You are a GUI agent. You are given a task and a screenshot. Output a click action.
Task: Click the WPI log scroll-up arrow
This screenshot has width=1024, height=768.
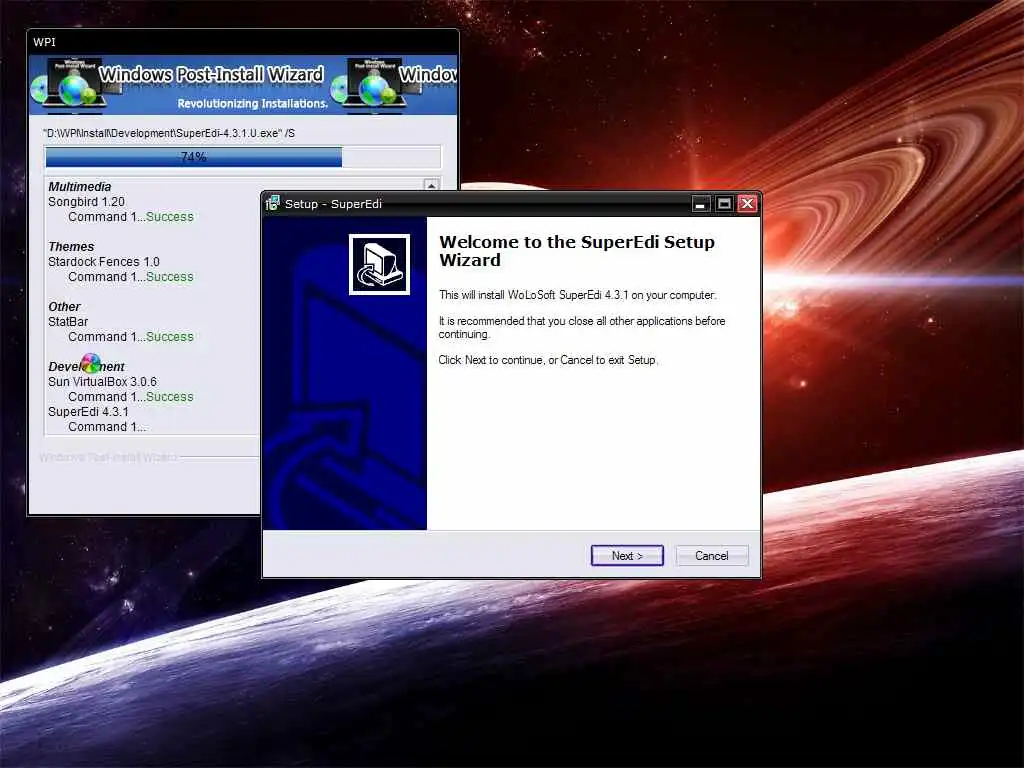(431, 185)
